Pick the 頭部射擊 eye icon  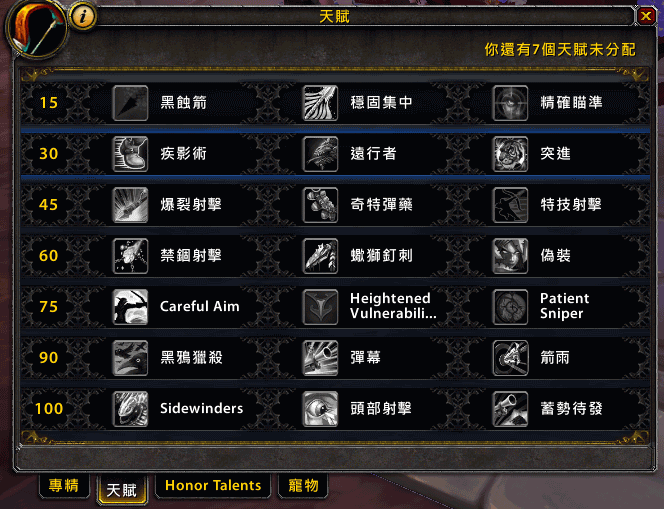[321, 409]
